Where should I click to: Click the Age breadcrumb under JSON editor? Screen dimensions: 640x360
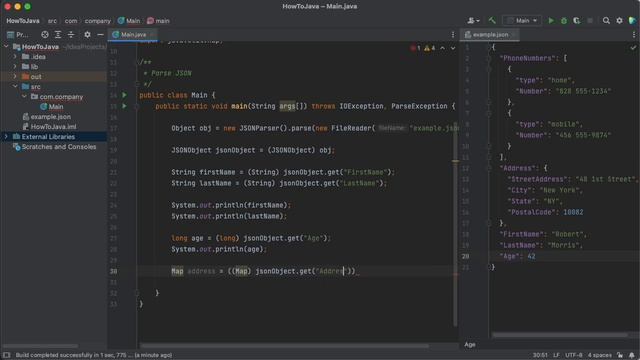tap(470, 344)
